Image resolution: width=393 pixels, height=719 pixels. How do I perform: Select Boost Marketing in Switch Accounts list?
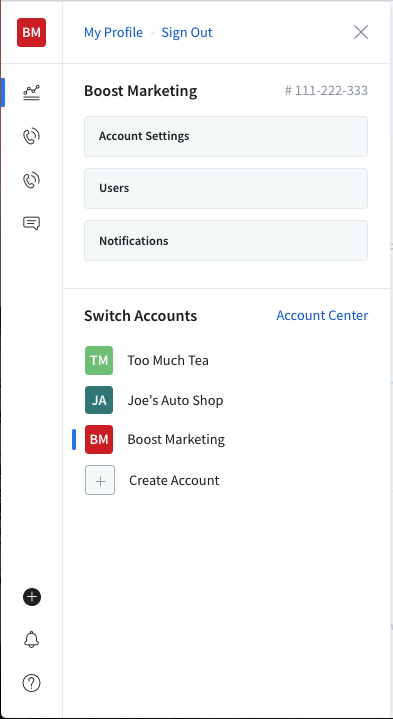tap(176, 439)
